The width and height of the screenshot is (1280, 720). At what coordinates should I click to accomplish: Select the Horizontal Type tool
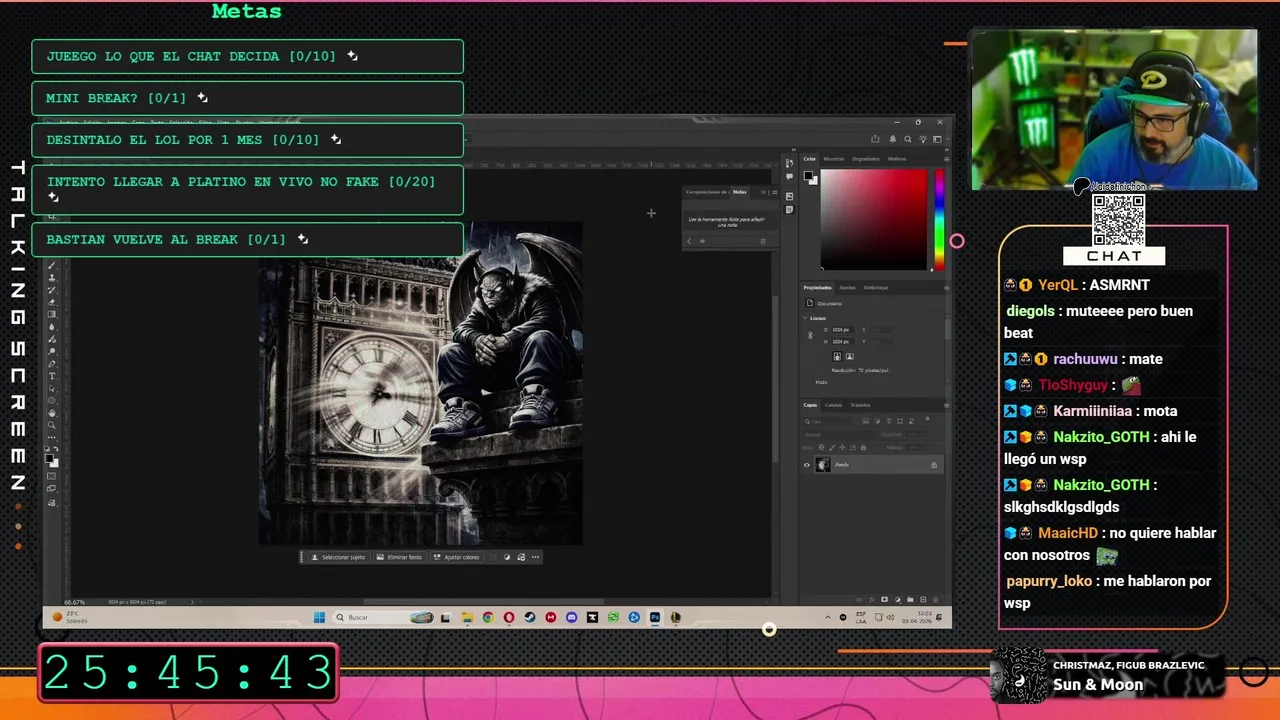coord(52,376)
